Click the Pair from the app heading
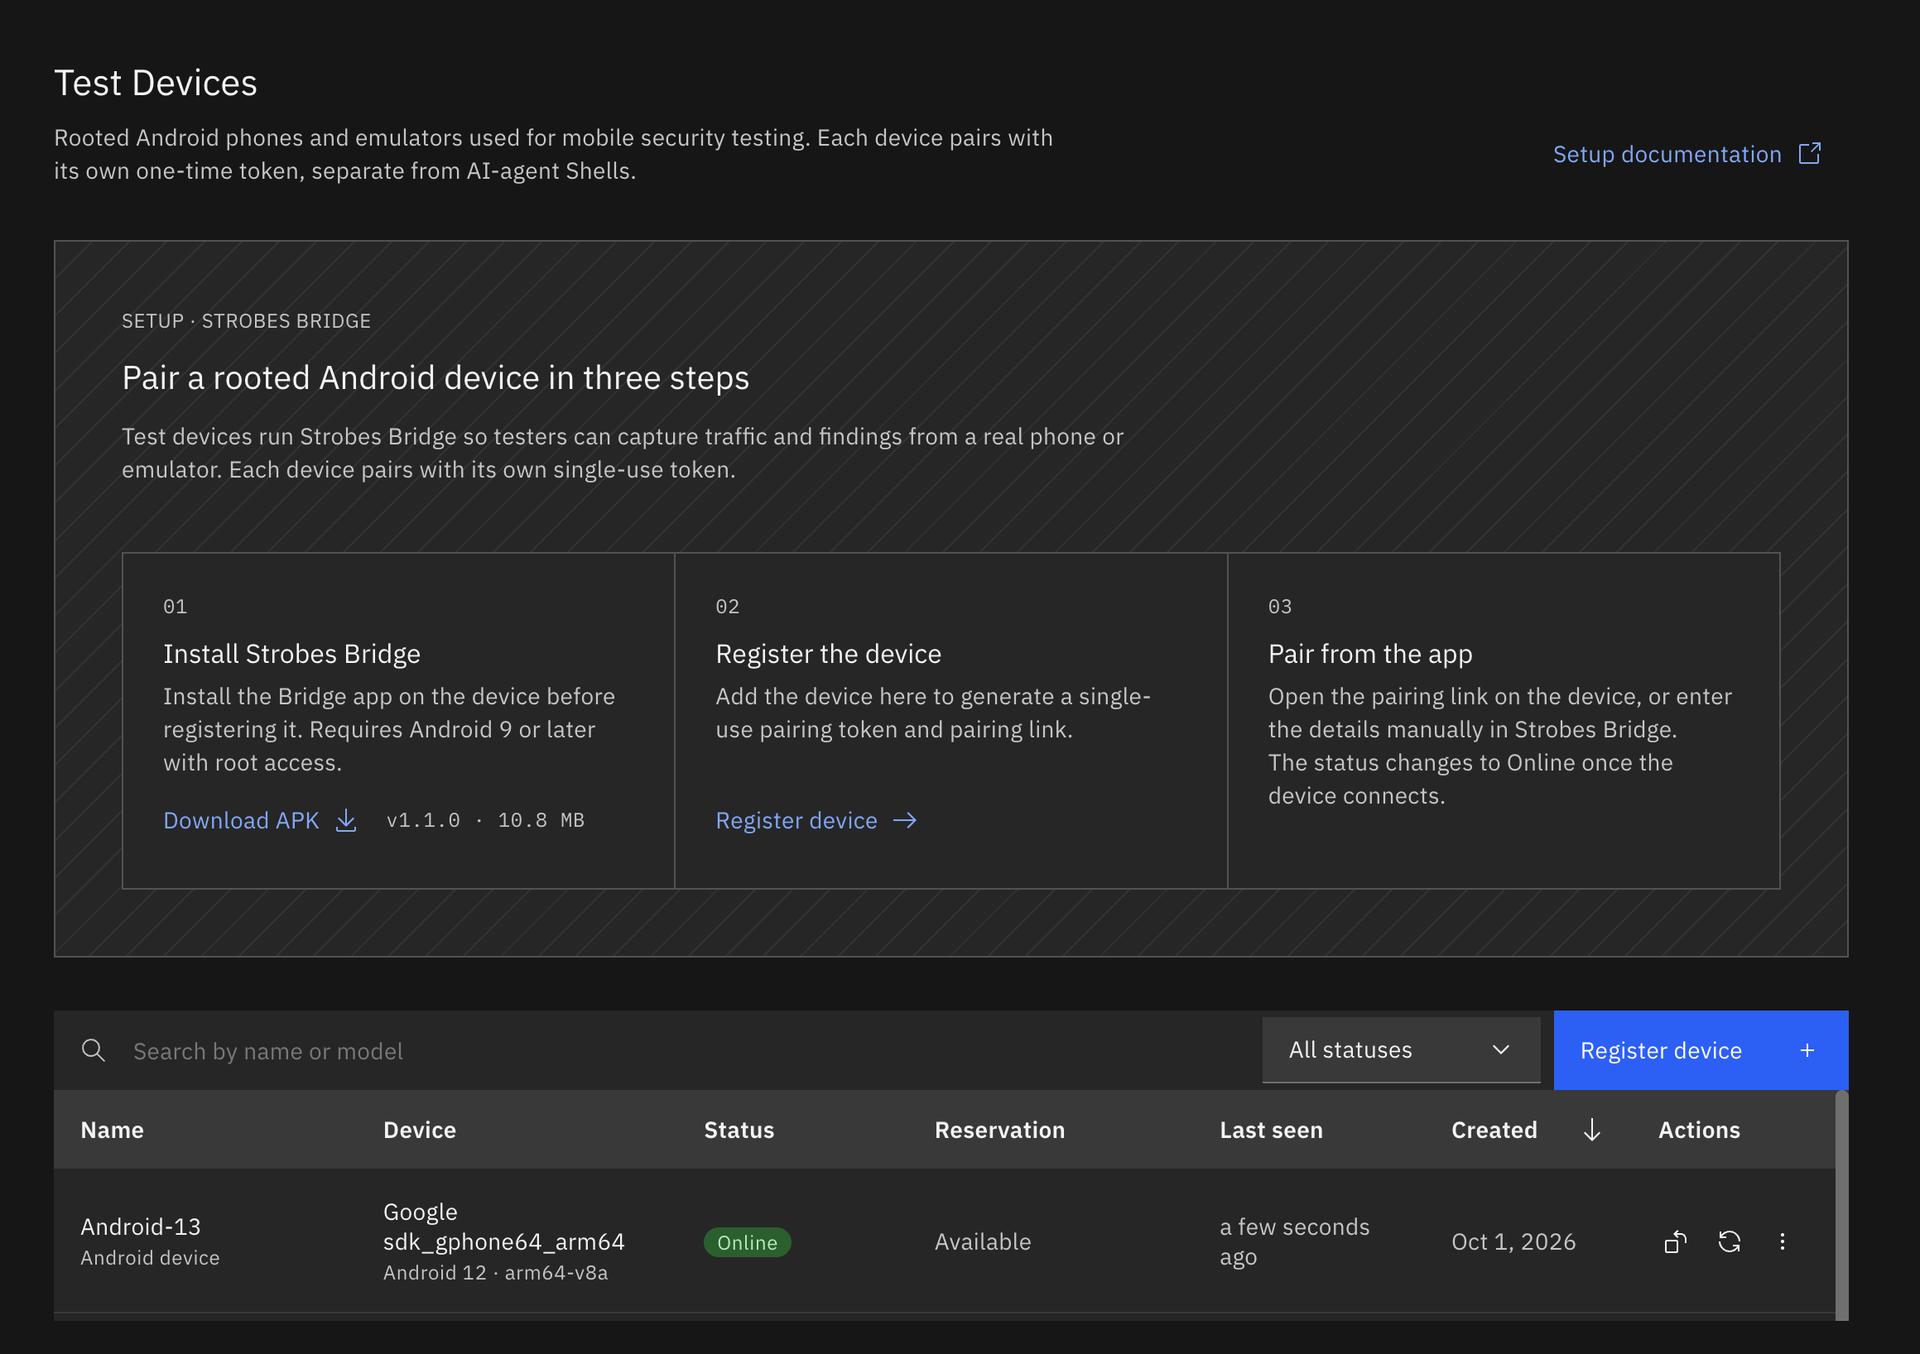The image size is (1920, 1354). 1370,653
